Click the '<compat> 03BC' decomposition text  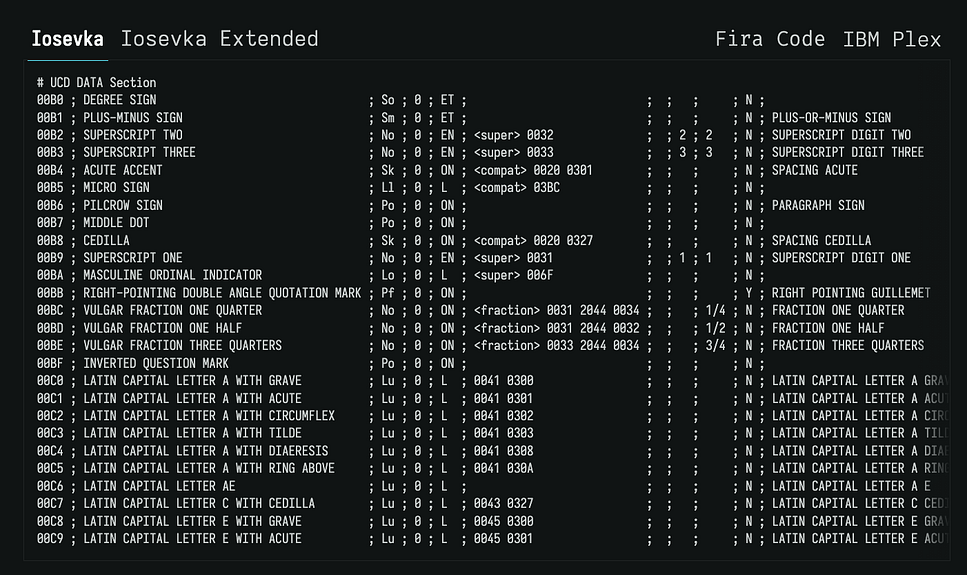[x=516, y=188]
